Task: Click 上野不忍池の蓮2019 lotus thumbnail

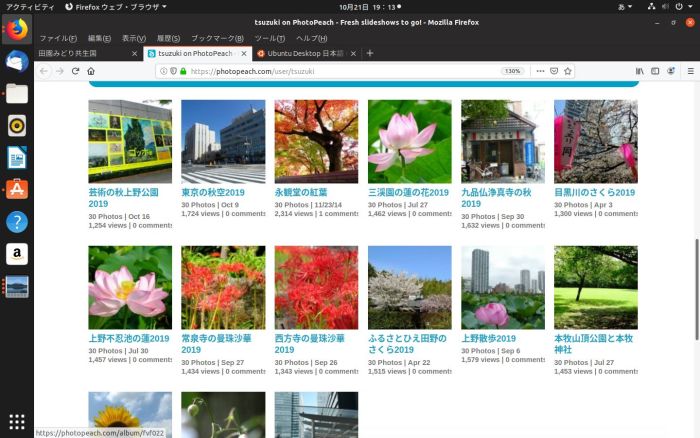Action: pyautogui.click(x=130, y=288)
